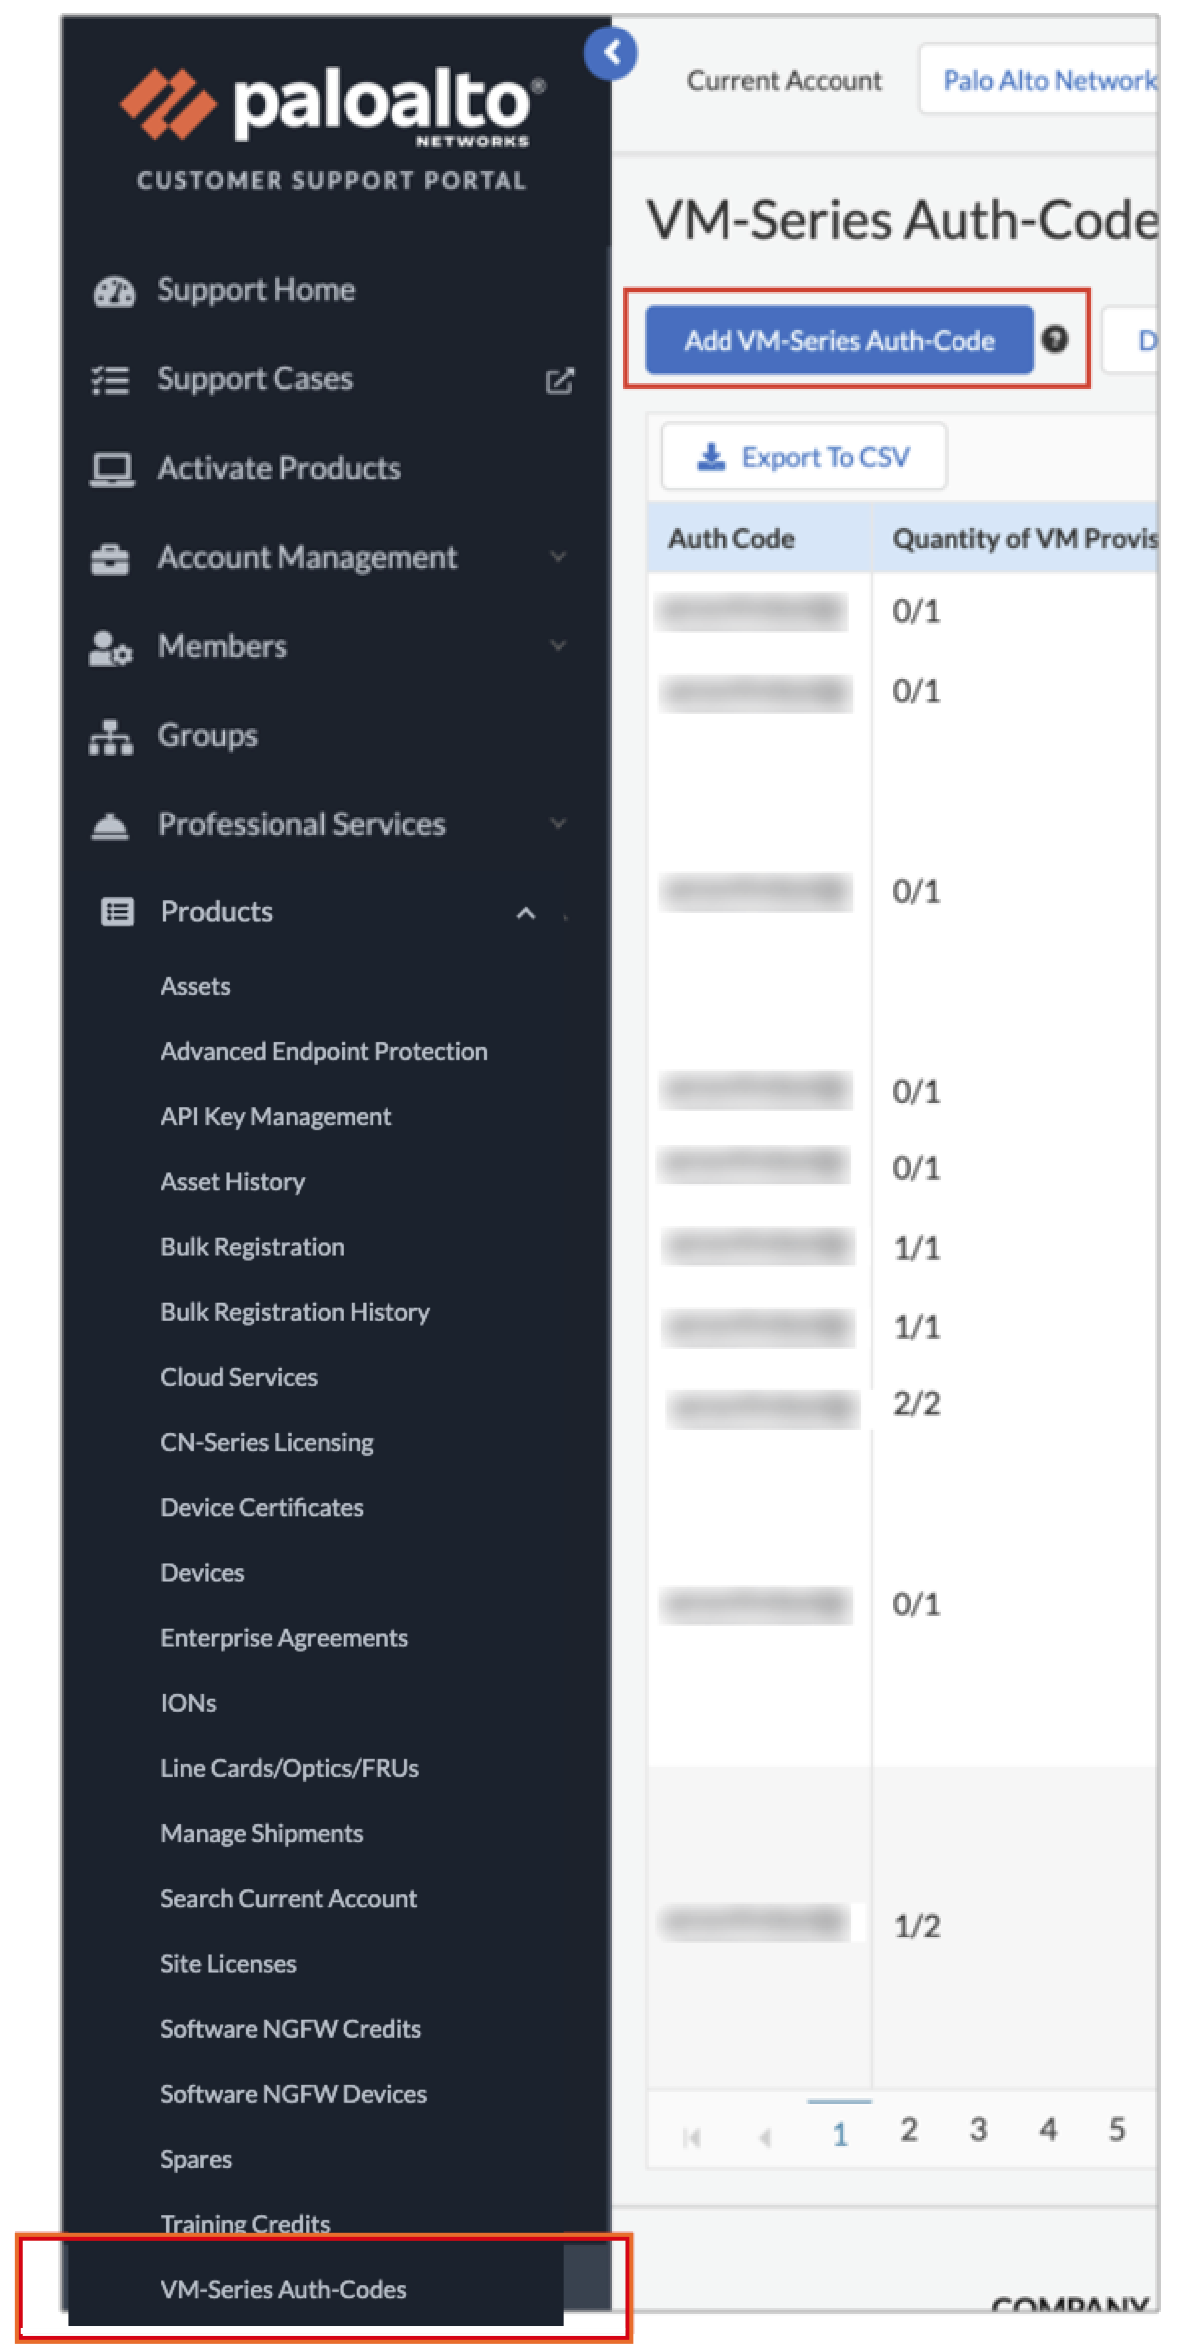Open VM-Series Auth-Codes in sidebar

(x=283, y=2288)
